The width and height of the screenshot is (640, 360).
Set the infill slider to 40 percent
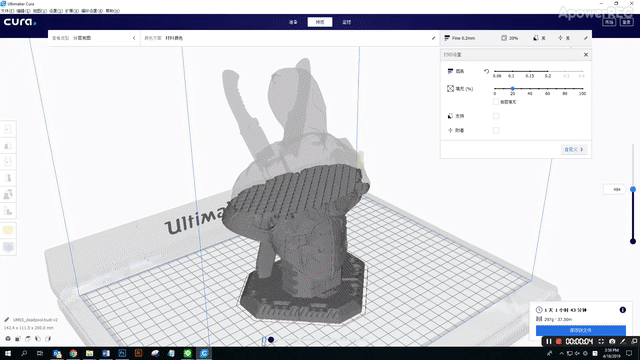tap(530, 88)
